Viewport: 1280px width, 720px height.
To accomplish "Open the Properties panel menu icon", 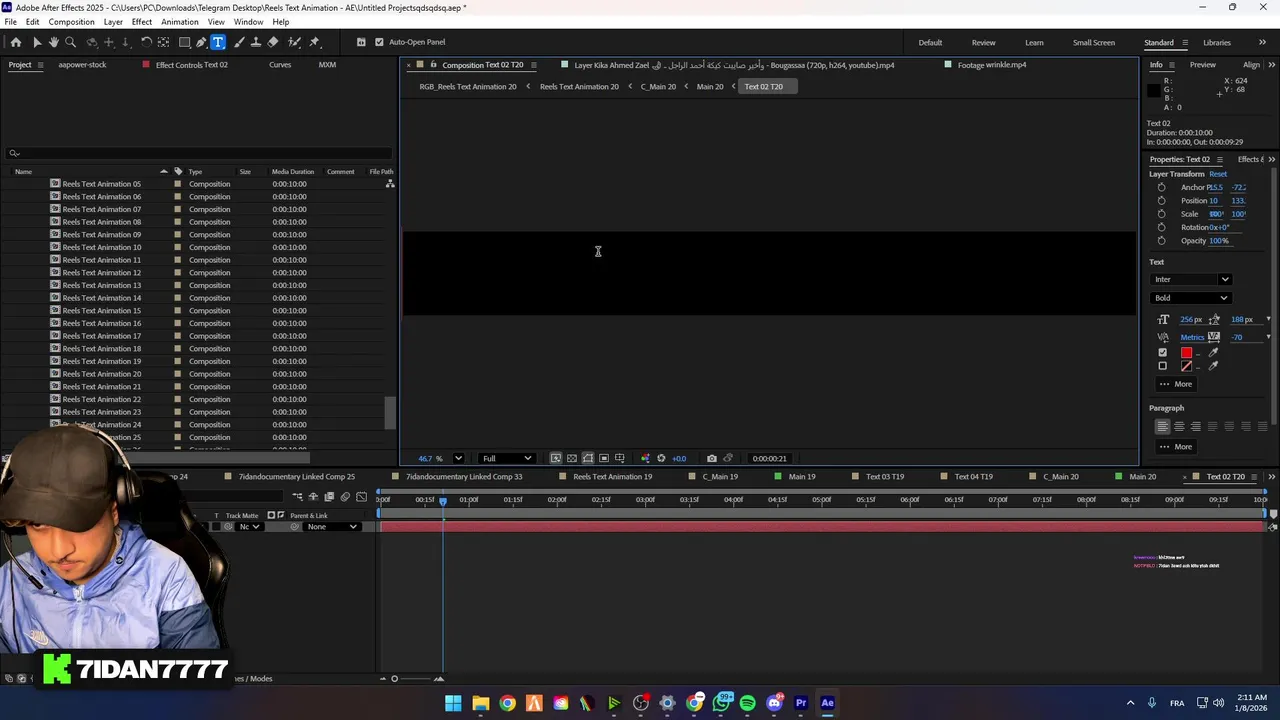I will point(1219,160).
